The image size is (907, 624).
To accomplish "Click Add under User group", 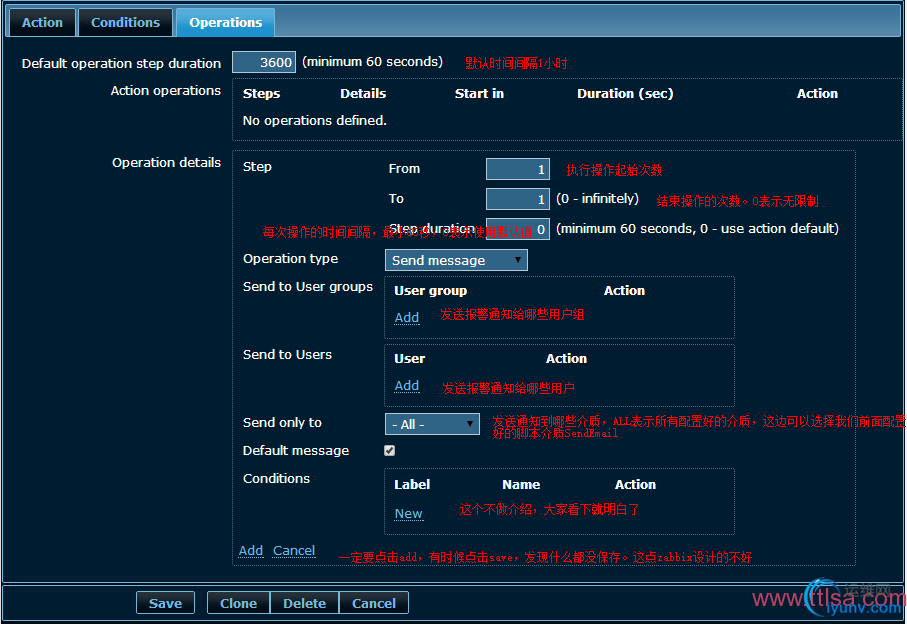I will [x=406, y=317].
